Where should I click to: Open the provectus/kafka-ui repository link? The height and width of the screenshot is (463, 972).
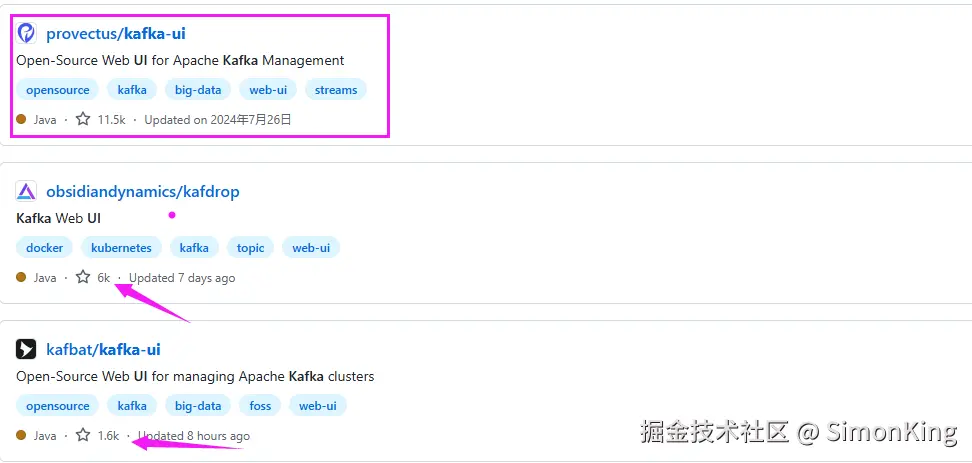click(116, 34)
